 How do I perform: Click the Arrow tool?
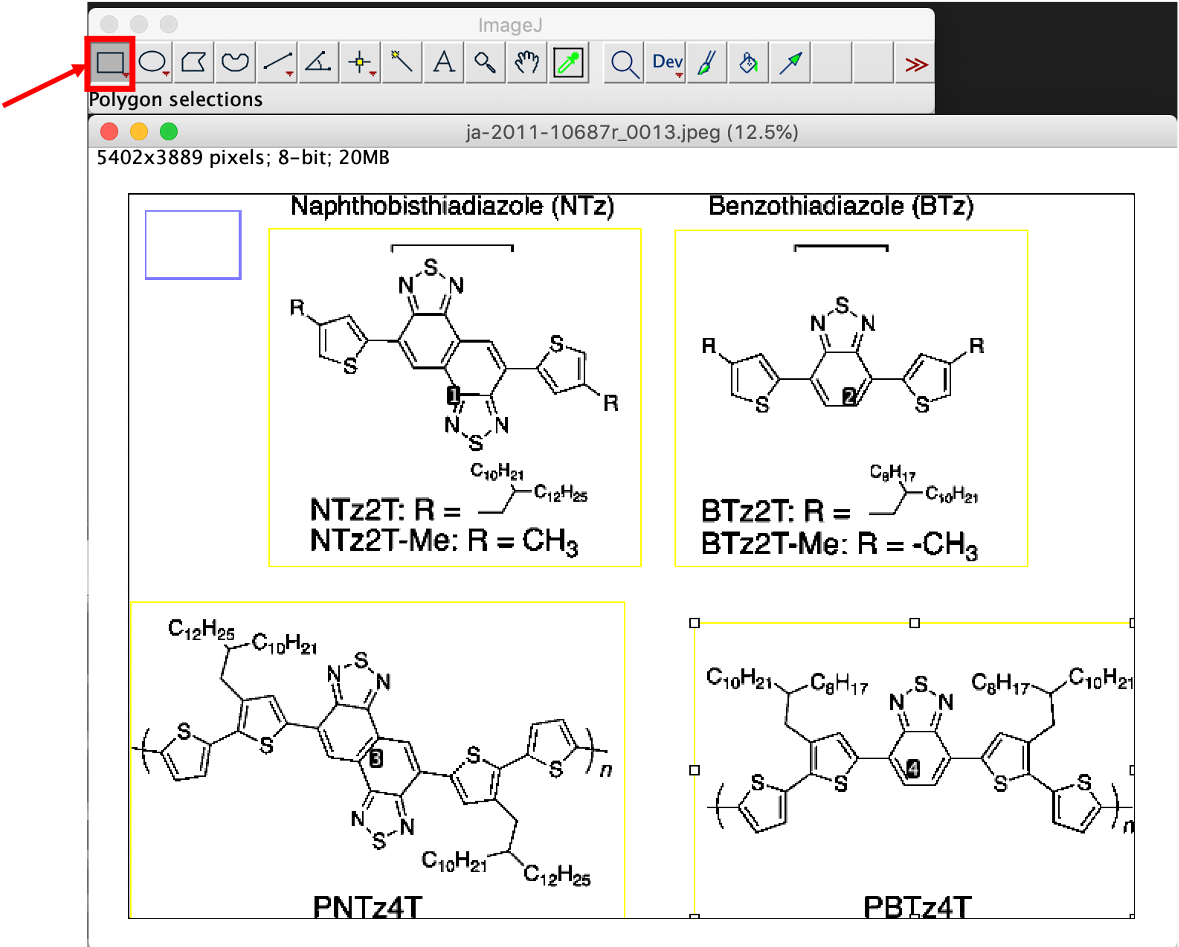point(790,63)
